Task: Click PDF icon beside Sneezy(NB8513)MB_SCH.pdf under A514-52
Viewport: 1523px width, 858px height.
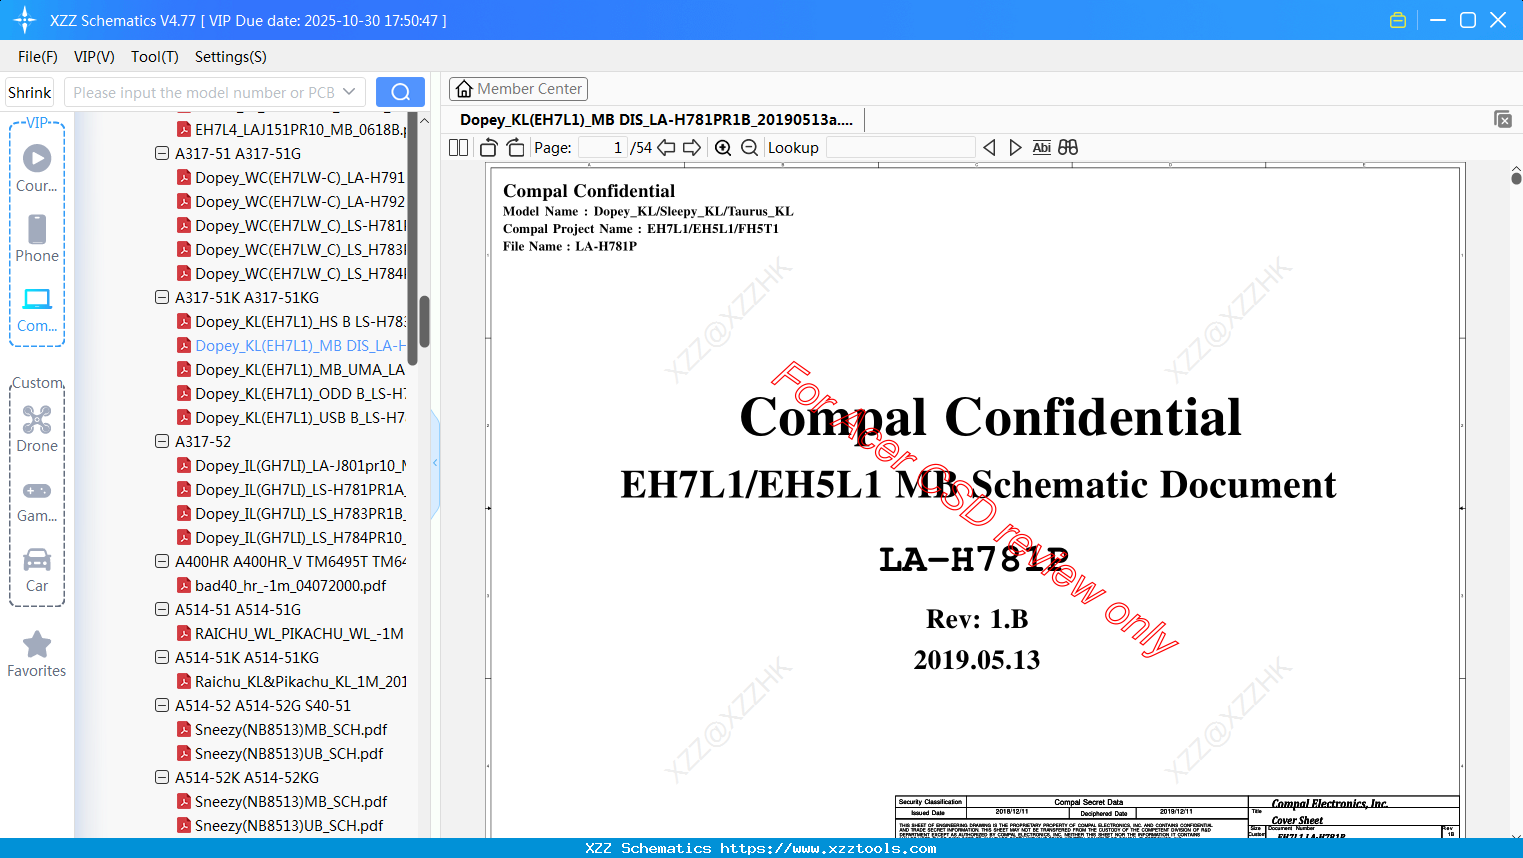Action: tap(184, 730)
